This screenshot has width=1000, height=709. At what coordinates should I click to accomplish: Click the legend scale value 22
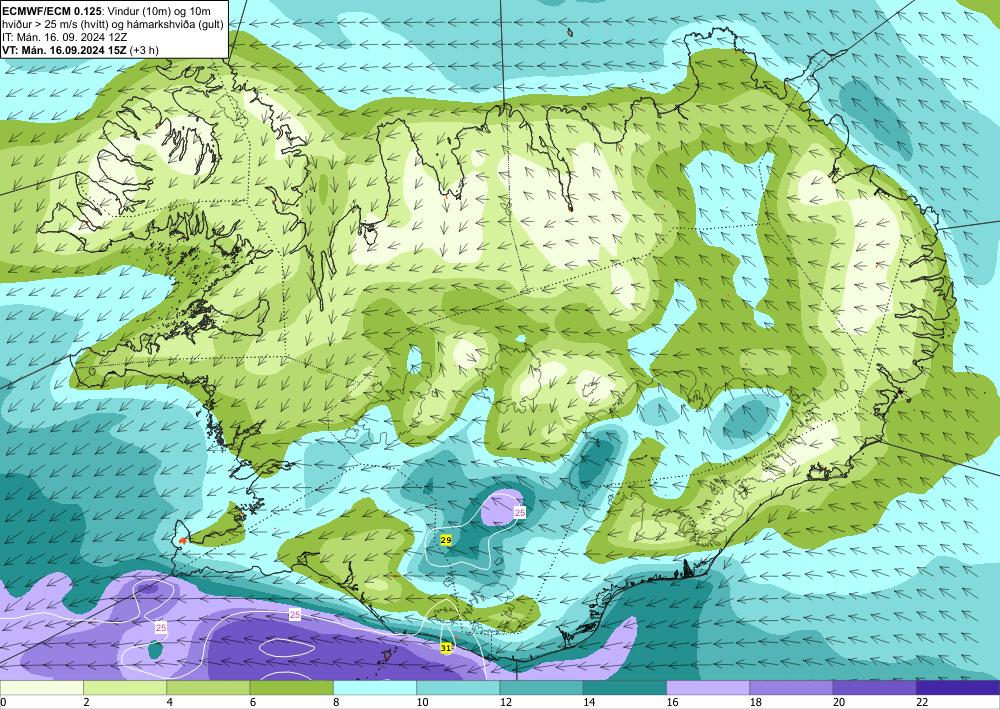[923, 702]
